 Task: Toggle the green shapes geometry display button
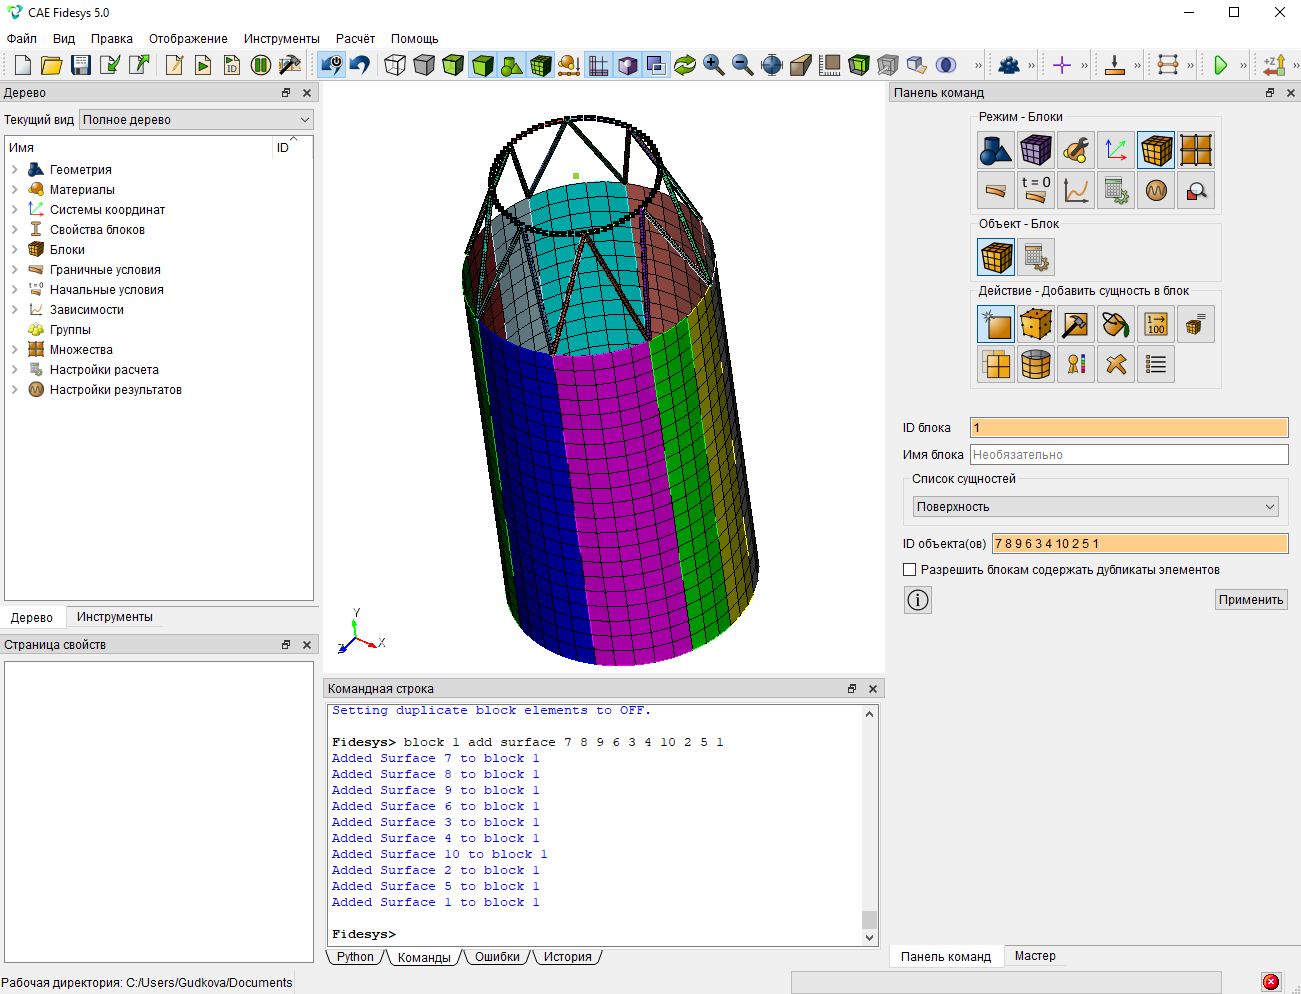click(x=511, y=65)
